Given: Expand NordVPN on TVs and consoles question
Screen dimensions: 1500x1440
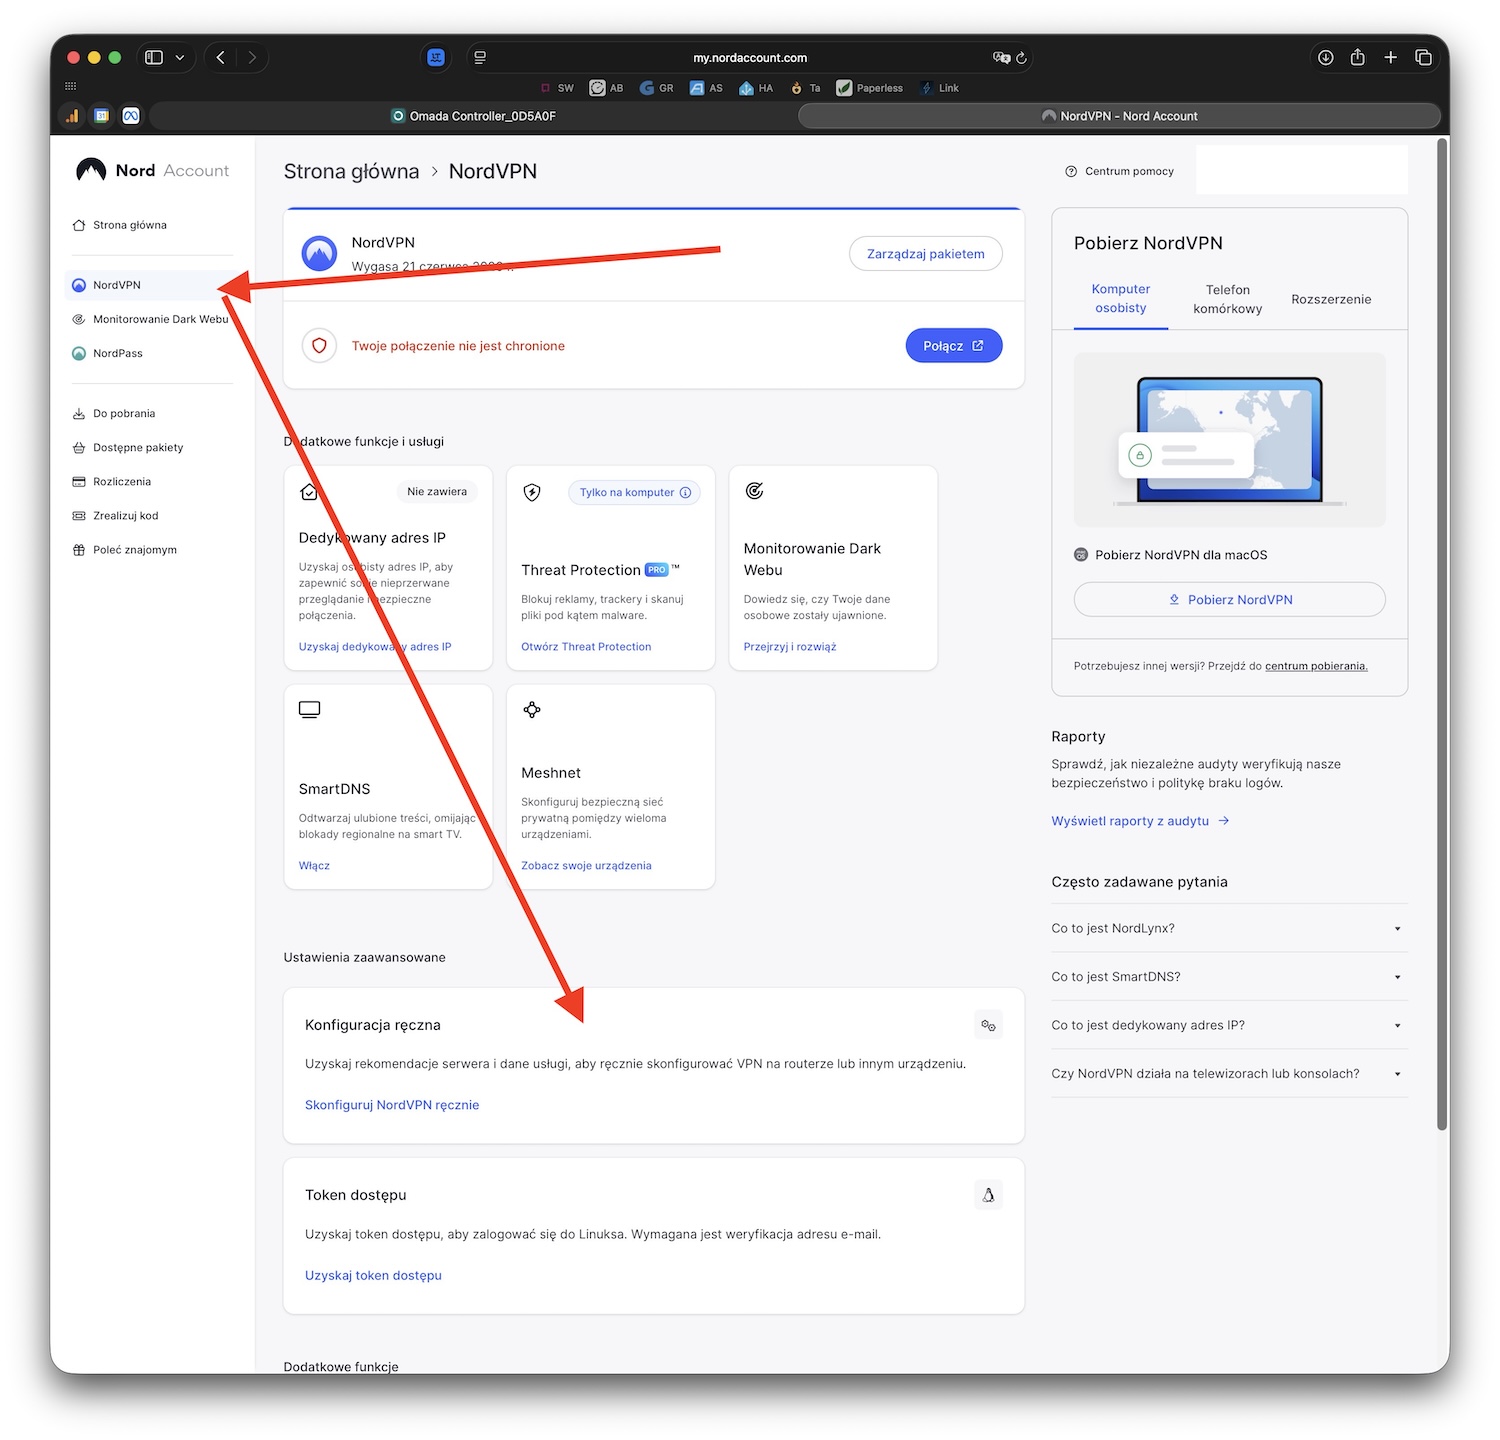Looking at the screenshot, I should (x=1228, y=1074).
